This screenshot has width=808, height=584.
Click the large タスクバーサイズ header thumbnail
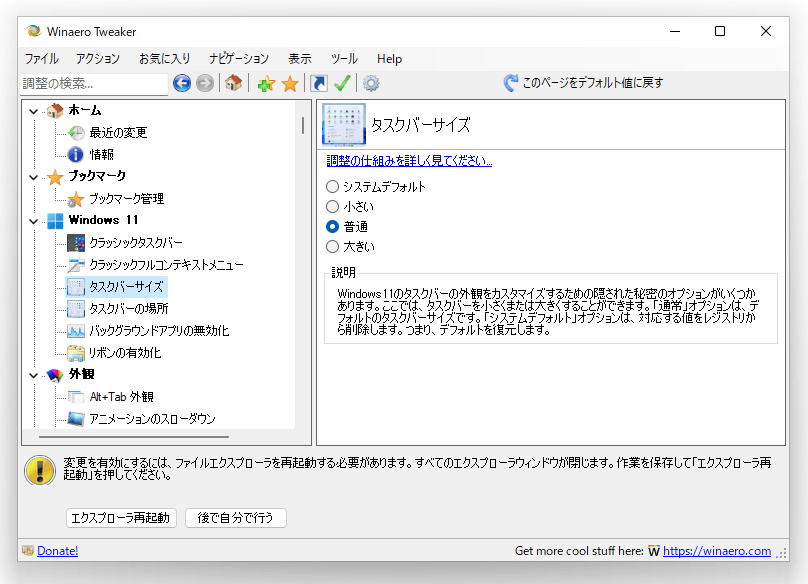(x=344, y=124)
